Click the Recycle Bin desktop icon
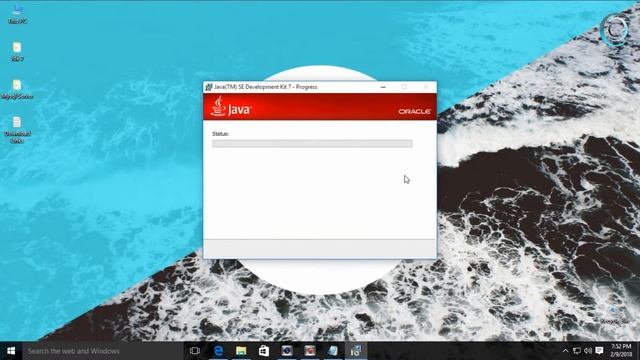640x360 pixels. 614,315
